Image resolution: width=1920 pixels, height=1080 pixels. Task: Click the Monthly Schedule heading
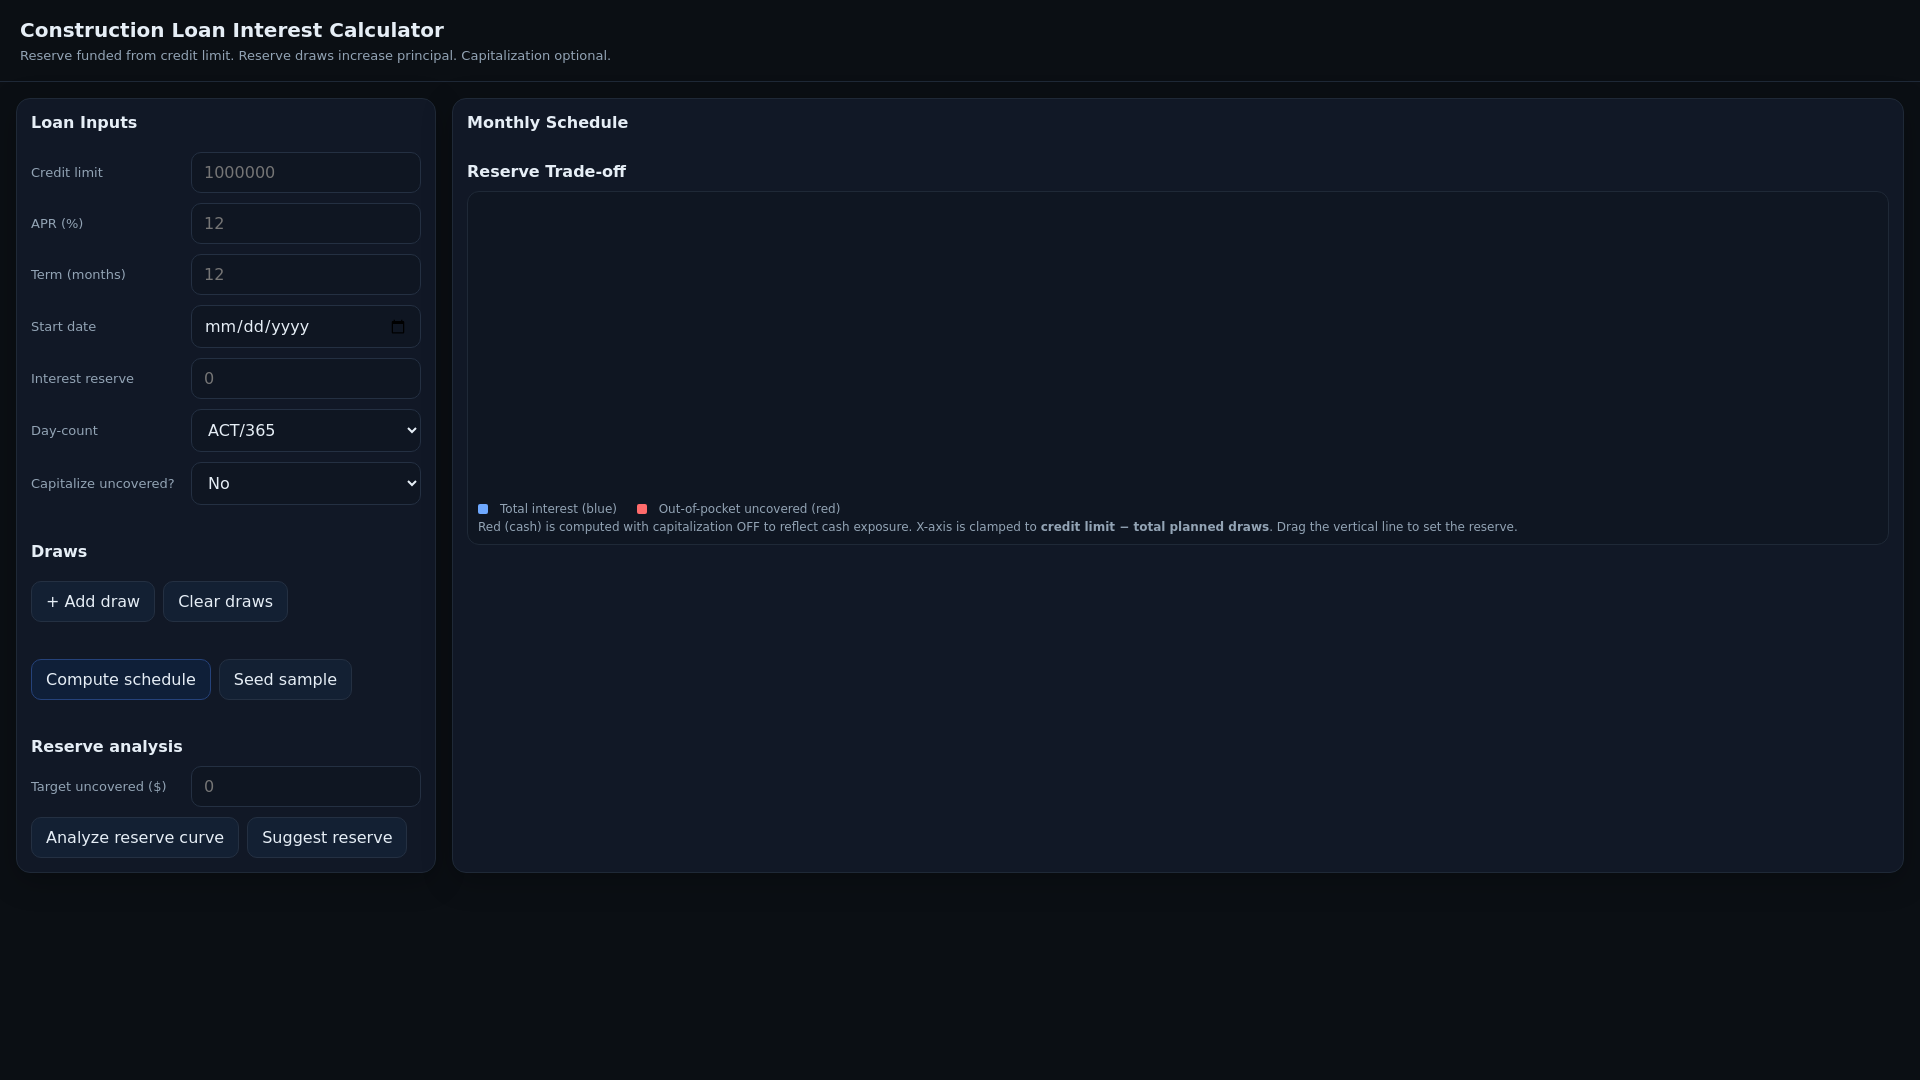click(547, 122)
